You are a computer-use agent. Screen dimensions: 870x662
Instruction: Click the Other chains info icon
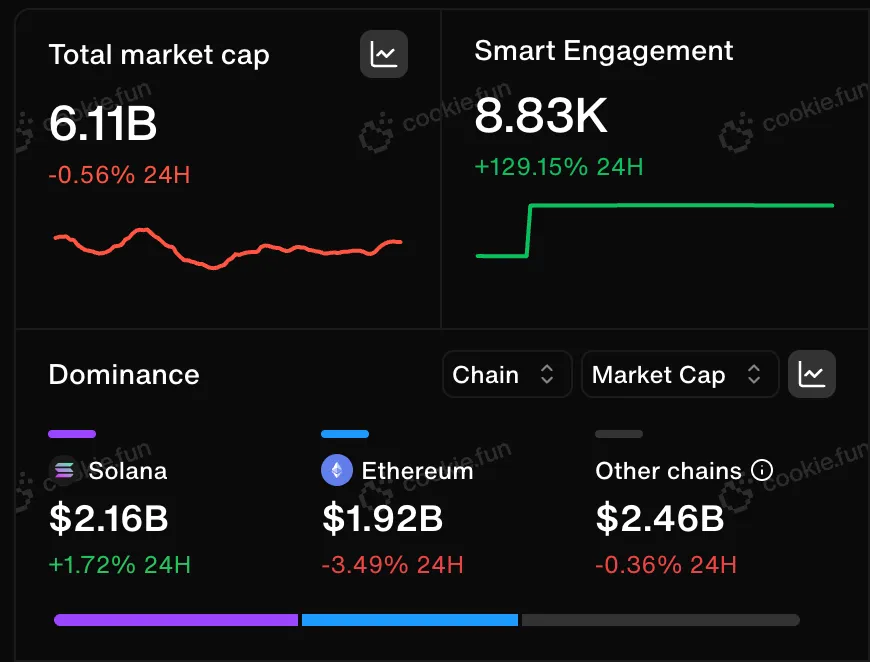coord(762,470)
